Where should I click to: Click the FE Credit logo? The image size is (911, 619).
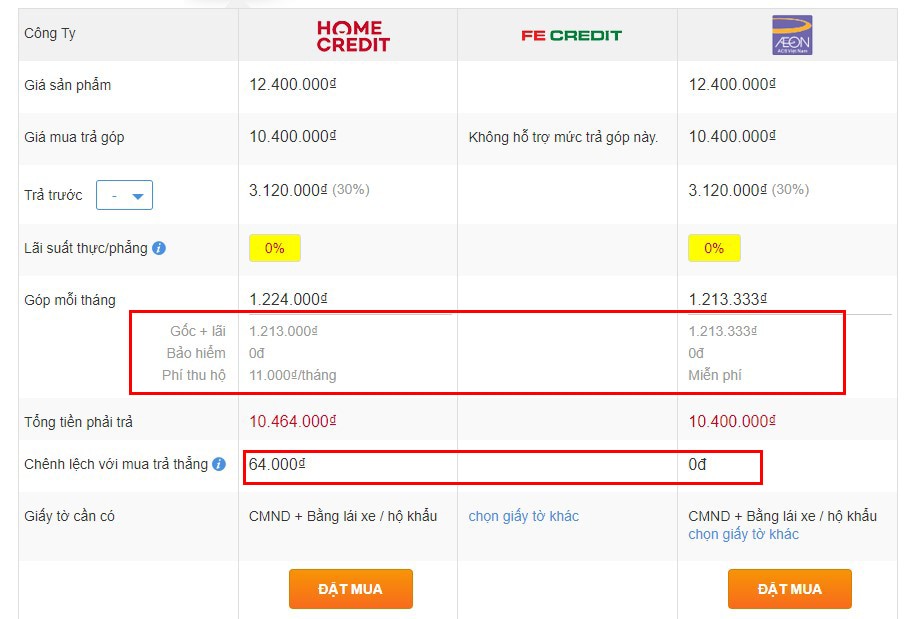click(x=571, y=35)
